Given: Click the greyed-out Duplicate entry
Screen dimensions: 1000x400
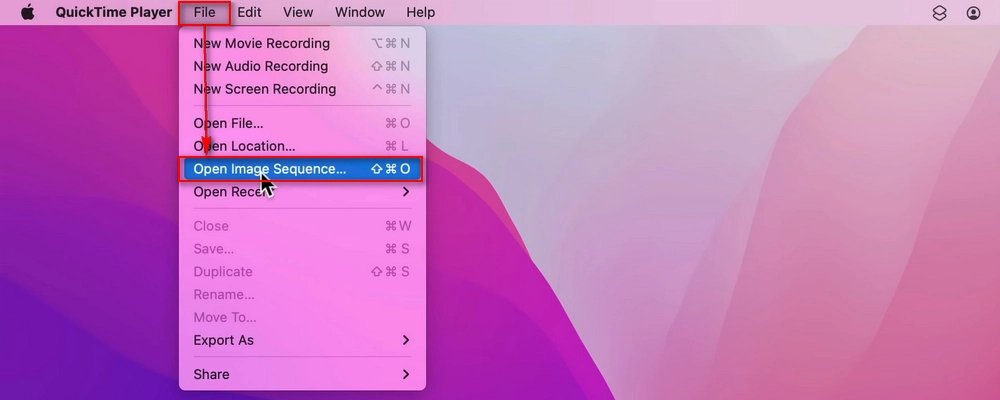Looking at the screenshot, I should (x=302, y=272).
